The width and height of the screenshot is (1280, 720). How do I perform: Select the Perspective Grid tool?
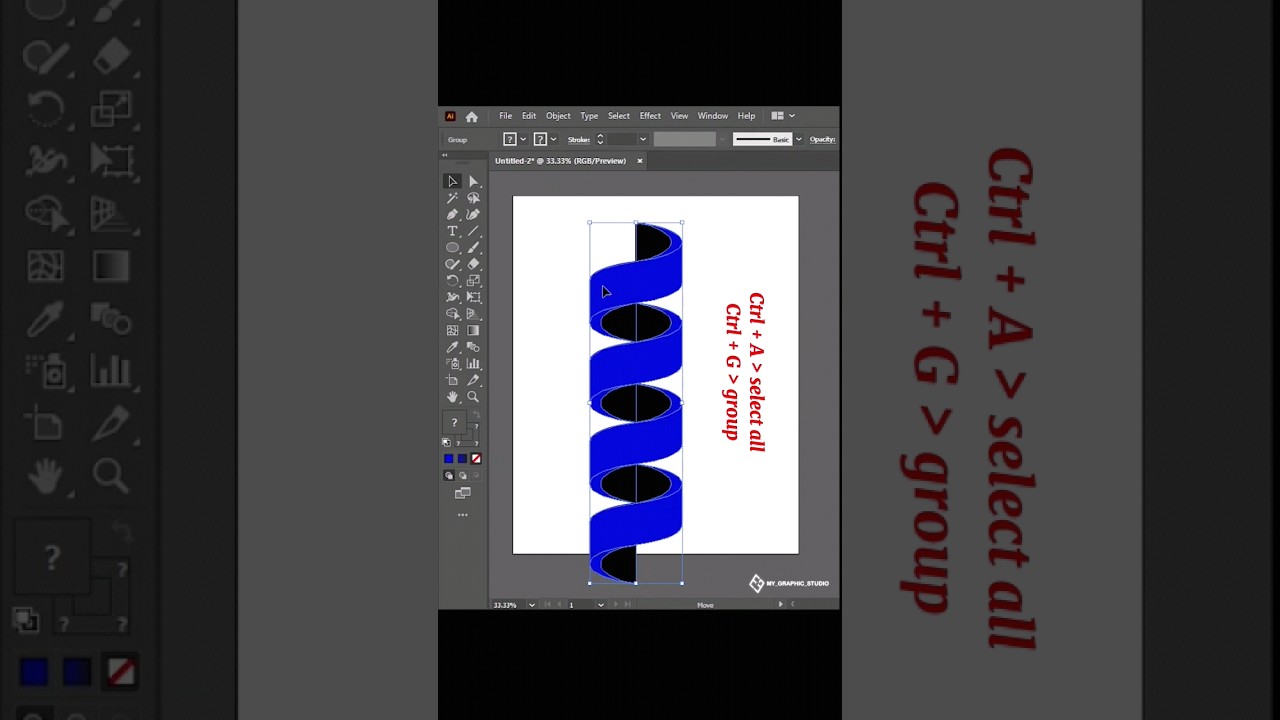(x=473, y=314)
